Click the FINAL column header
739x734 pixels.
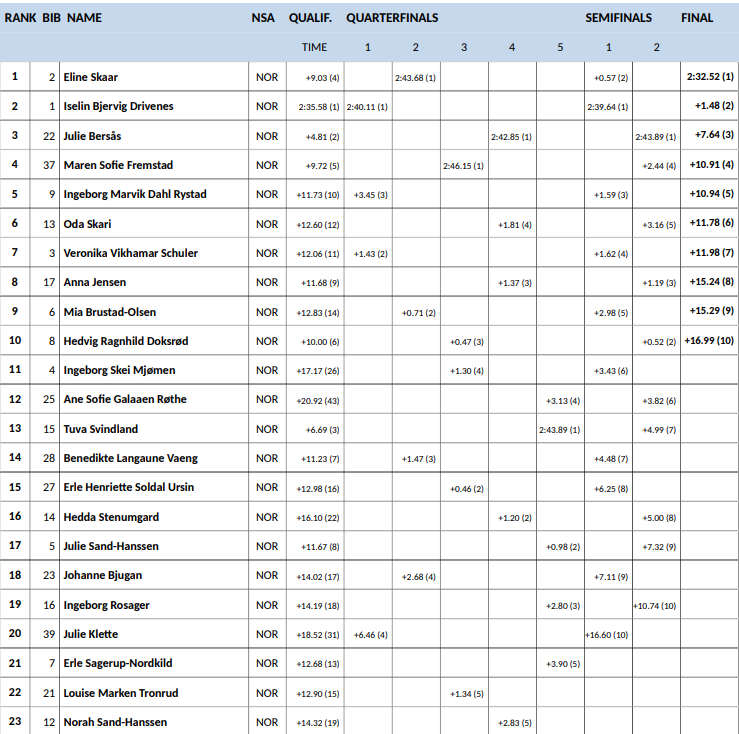697,18
